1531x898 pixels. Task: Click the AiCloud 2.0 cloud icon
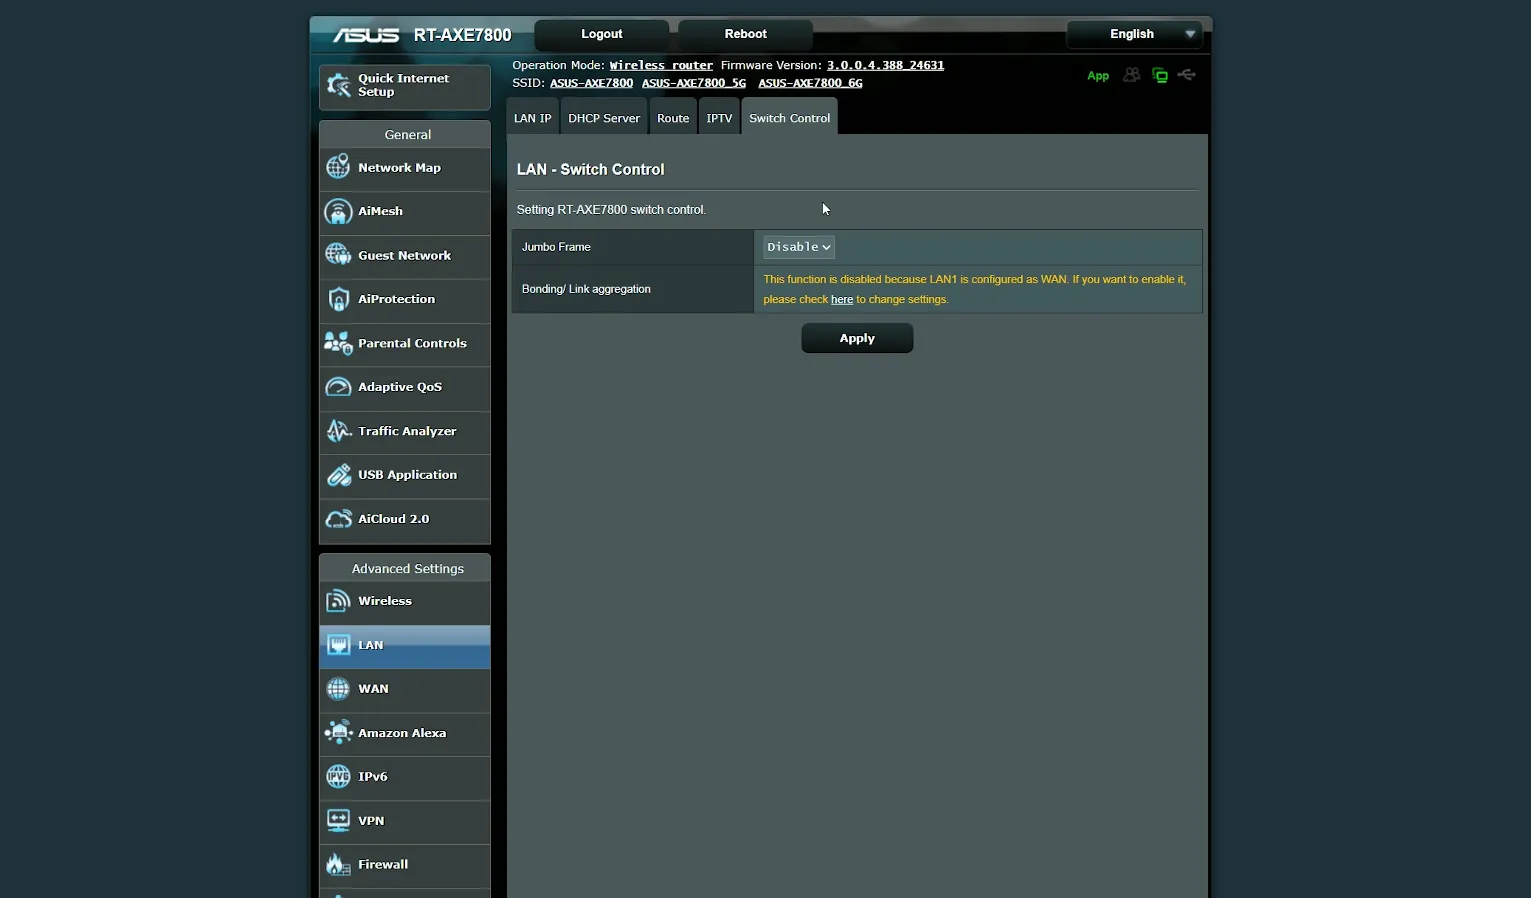[x=338, y=519]
